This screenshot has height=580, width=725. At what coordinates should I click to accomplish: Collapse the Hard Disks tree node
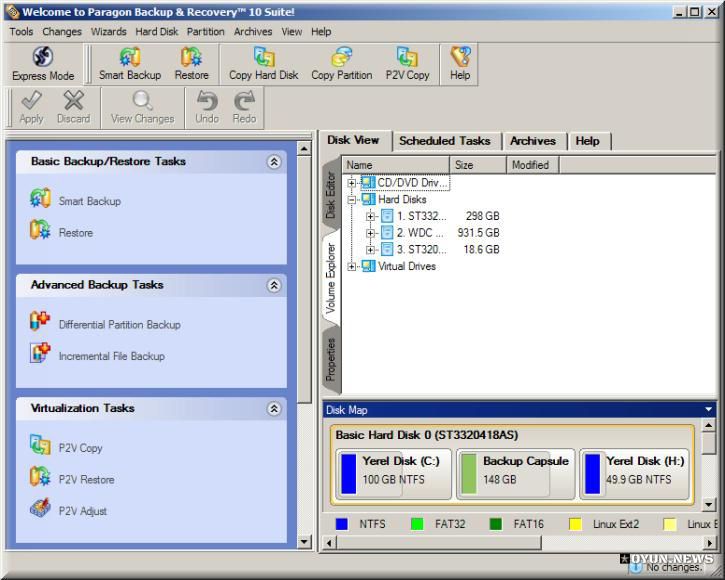click(x=351, y=200)
